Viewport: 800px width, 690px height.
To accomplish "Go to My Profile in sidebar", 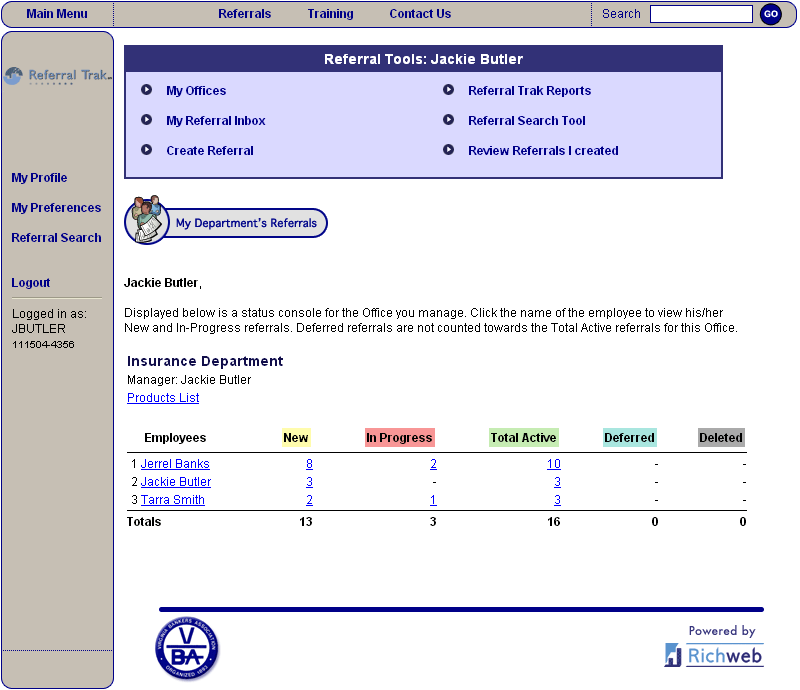I will click(39, 178).
